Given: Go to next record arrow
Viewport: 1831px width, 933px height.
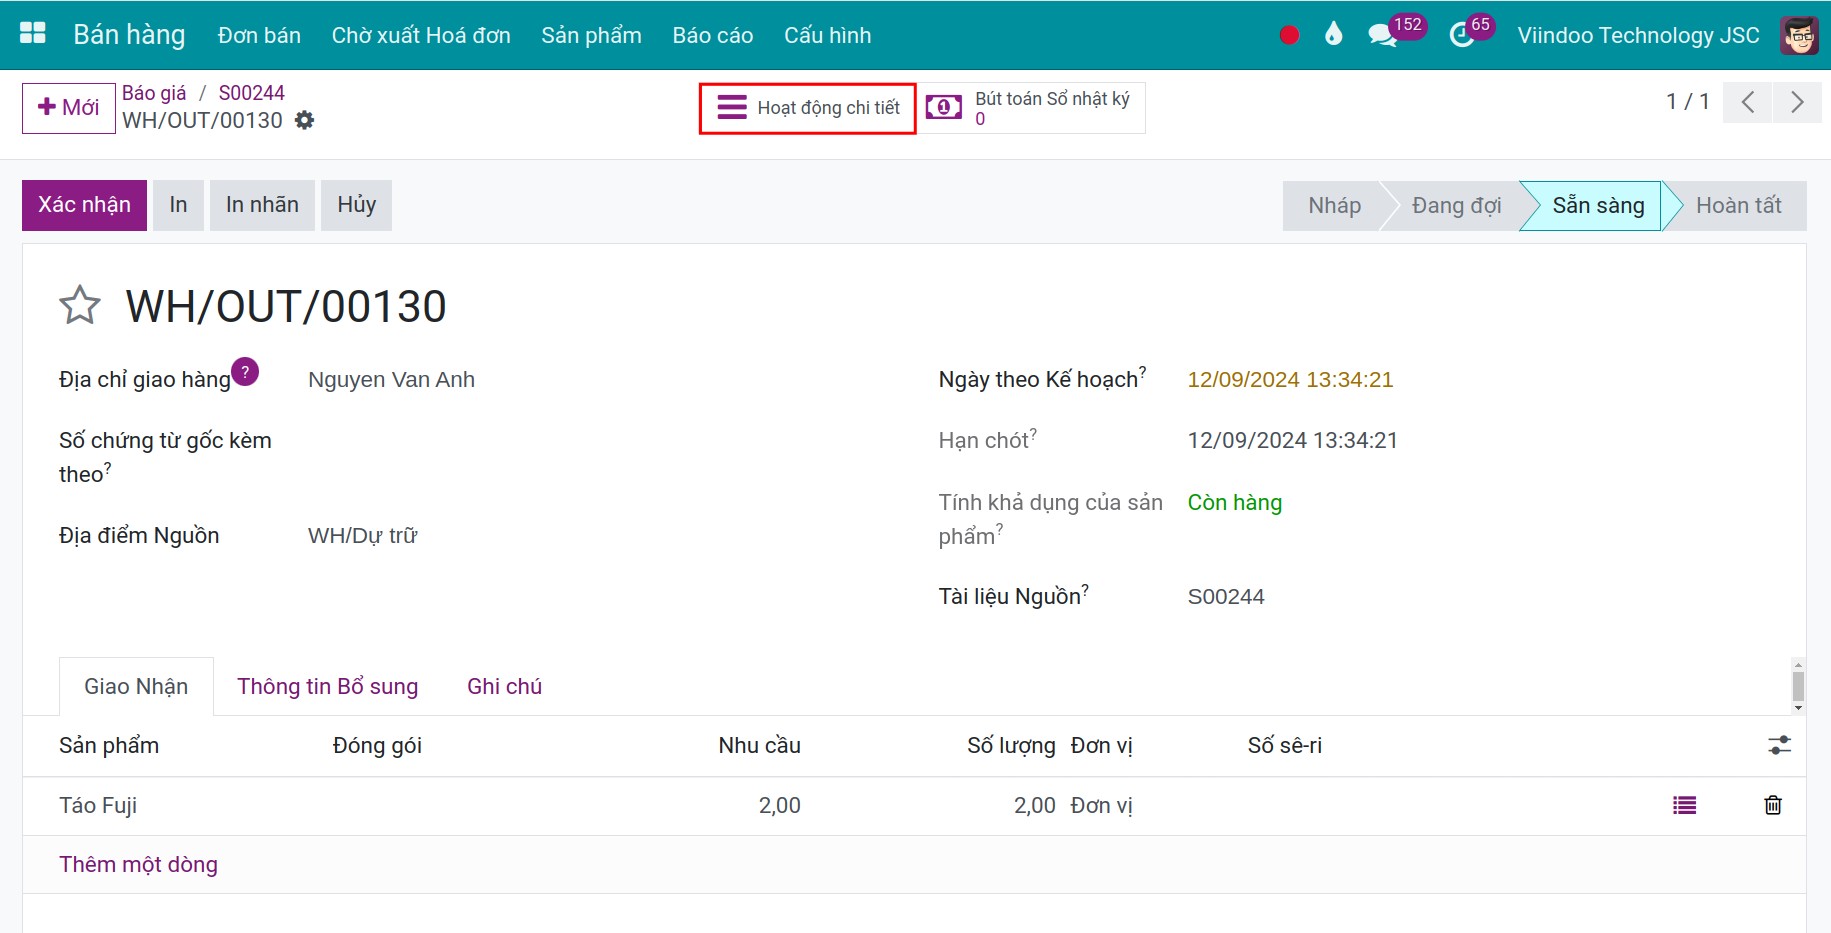Looking at the screenshot, I should tap(1797, 102).
